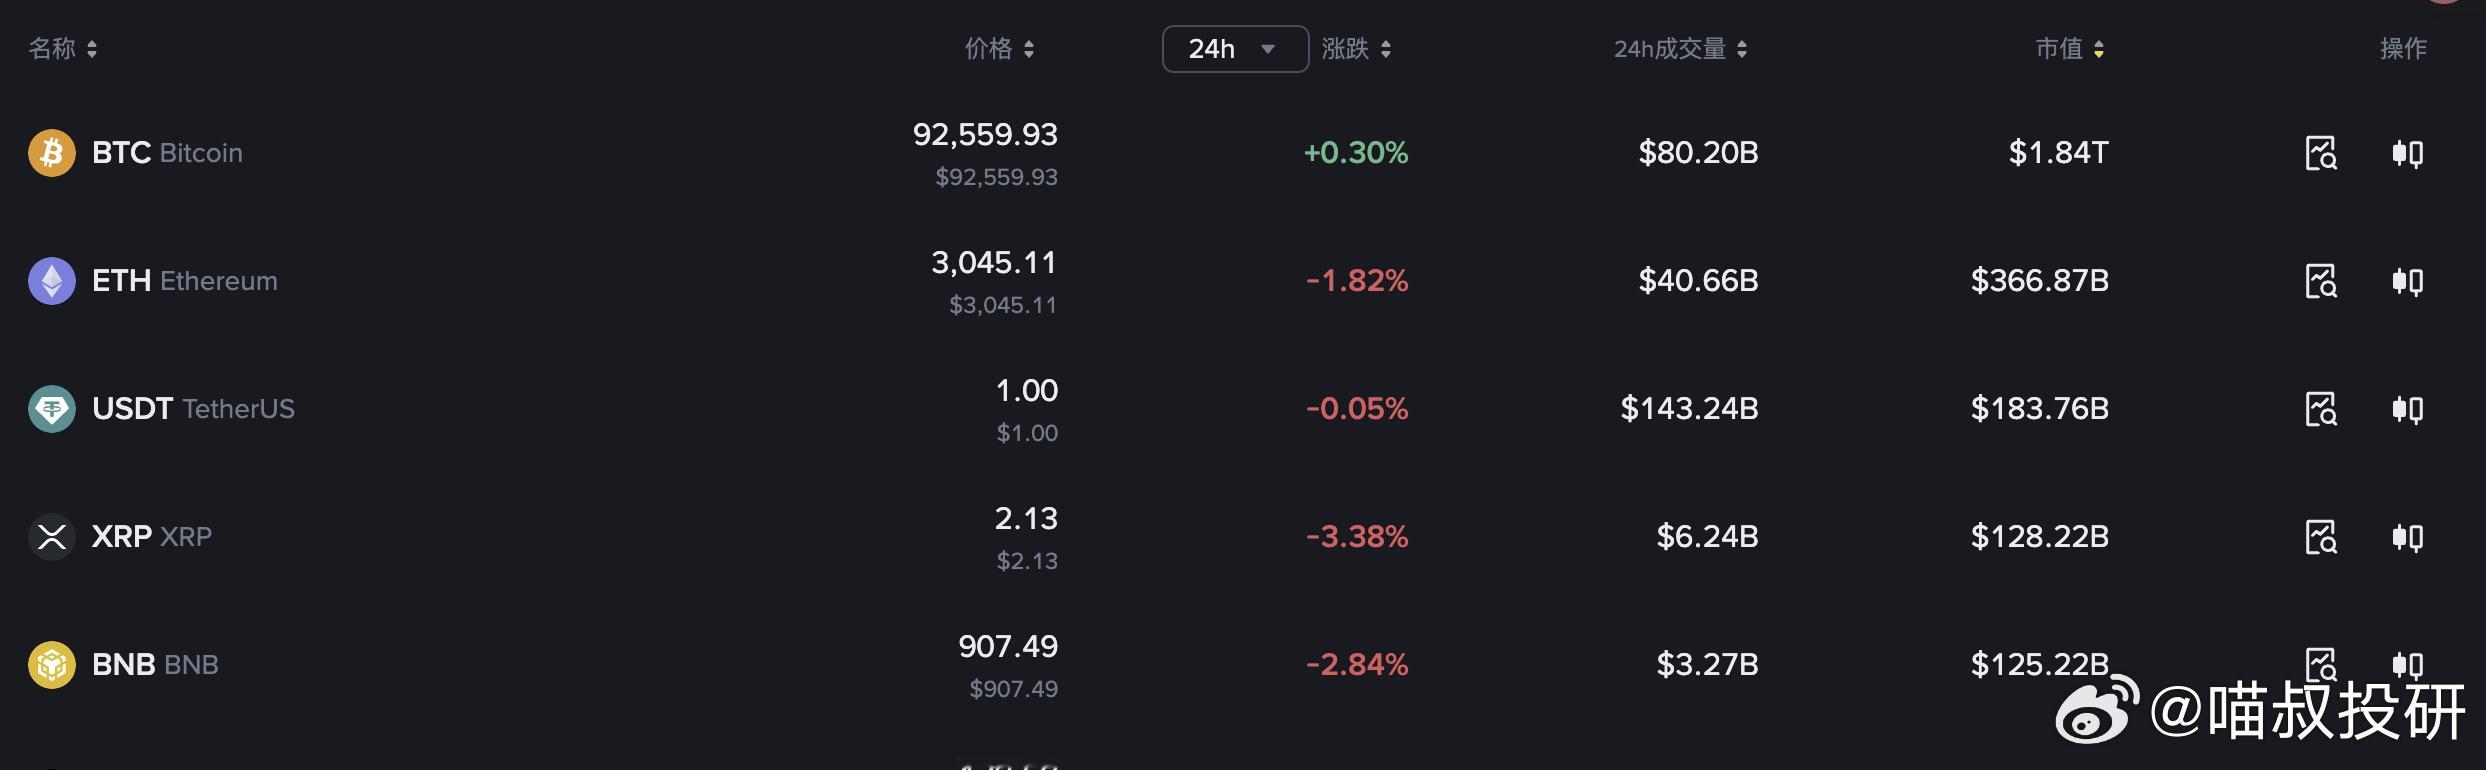This screenshot has width=2486, height=770.
Task: Toggle sorting on the 涨跌 column
Action: (1388, 48)
